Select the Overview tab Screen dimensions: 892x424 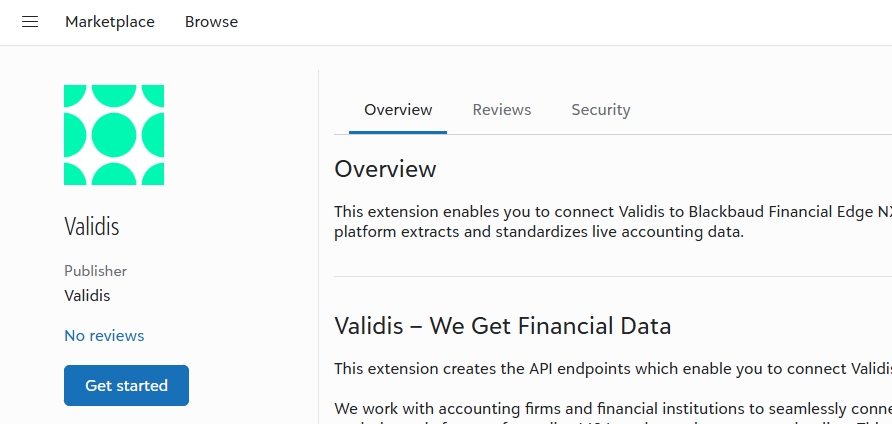pos(398,109)
